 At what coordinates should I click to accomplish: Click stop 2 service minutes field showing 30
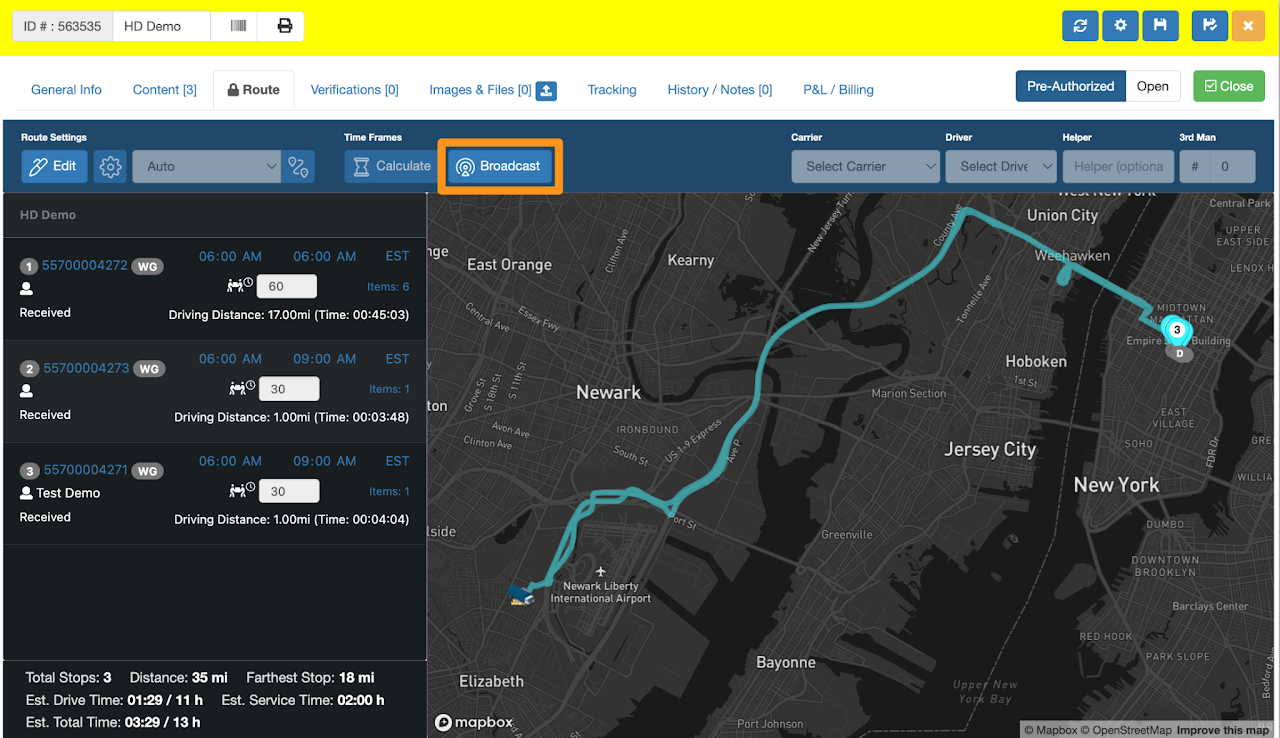click(x=289, y=389)
